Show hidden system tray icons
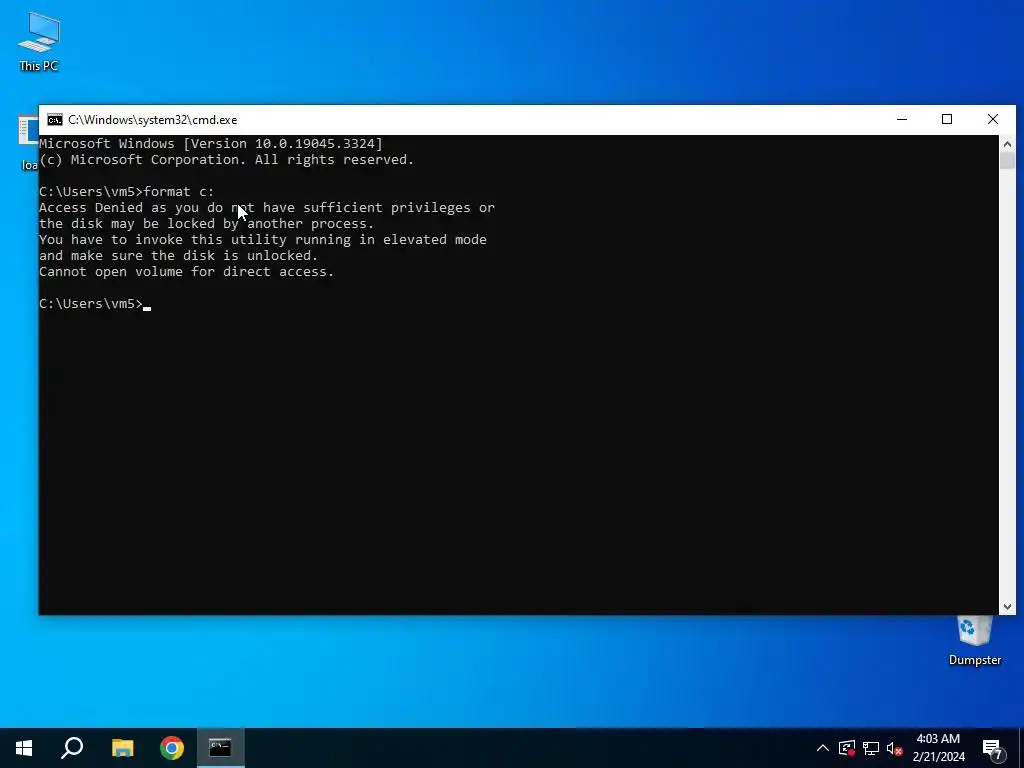1024x768 pixels. (823, 748)
